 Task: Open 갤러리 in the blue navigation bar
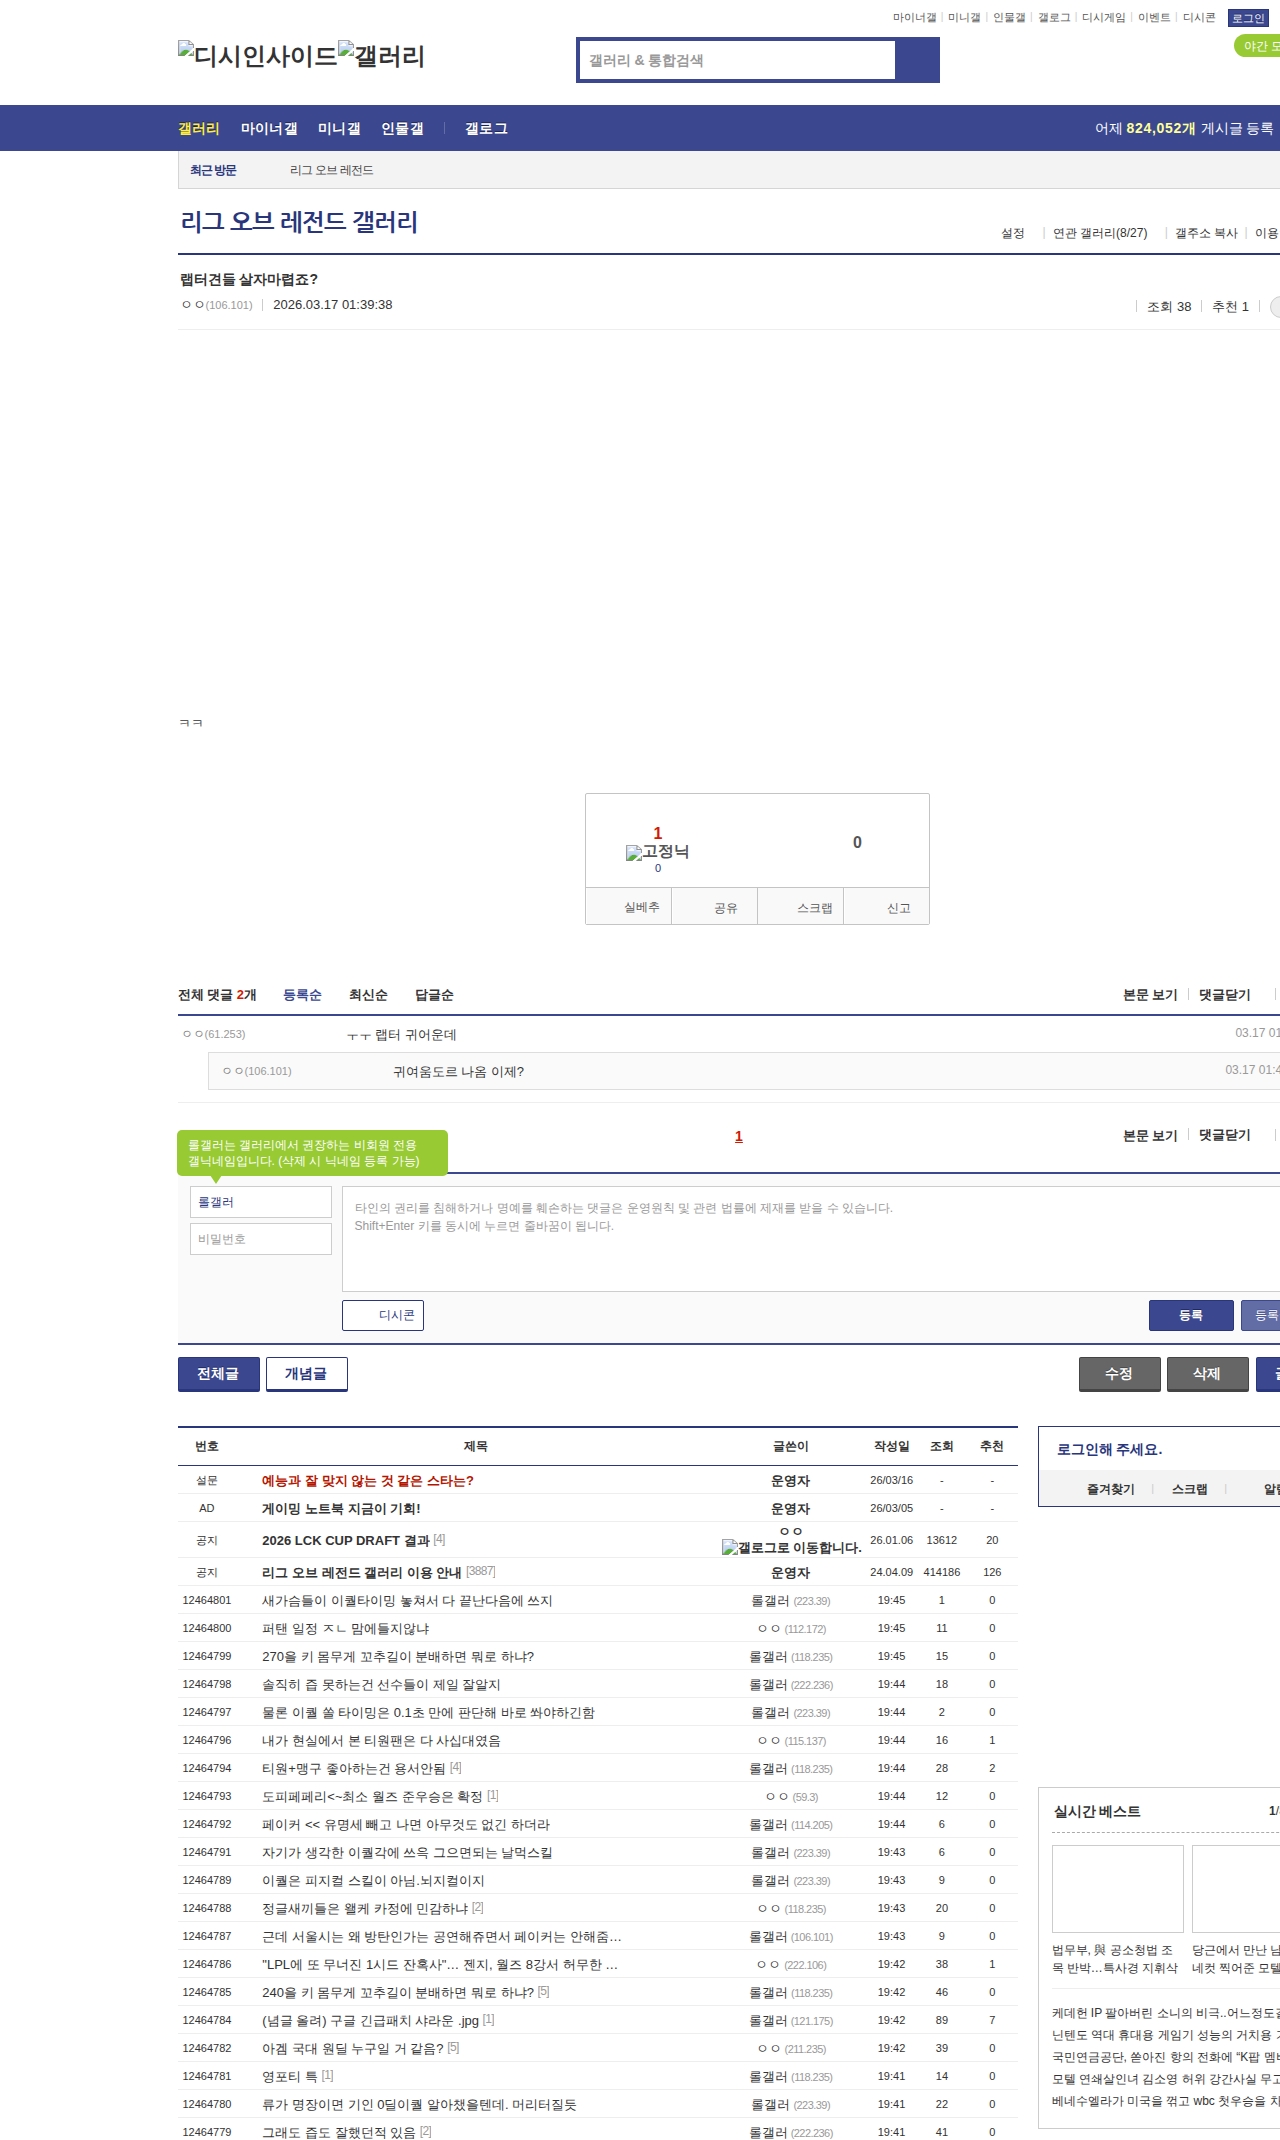point(199,129)
